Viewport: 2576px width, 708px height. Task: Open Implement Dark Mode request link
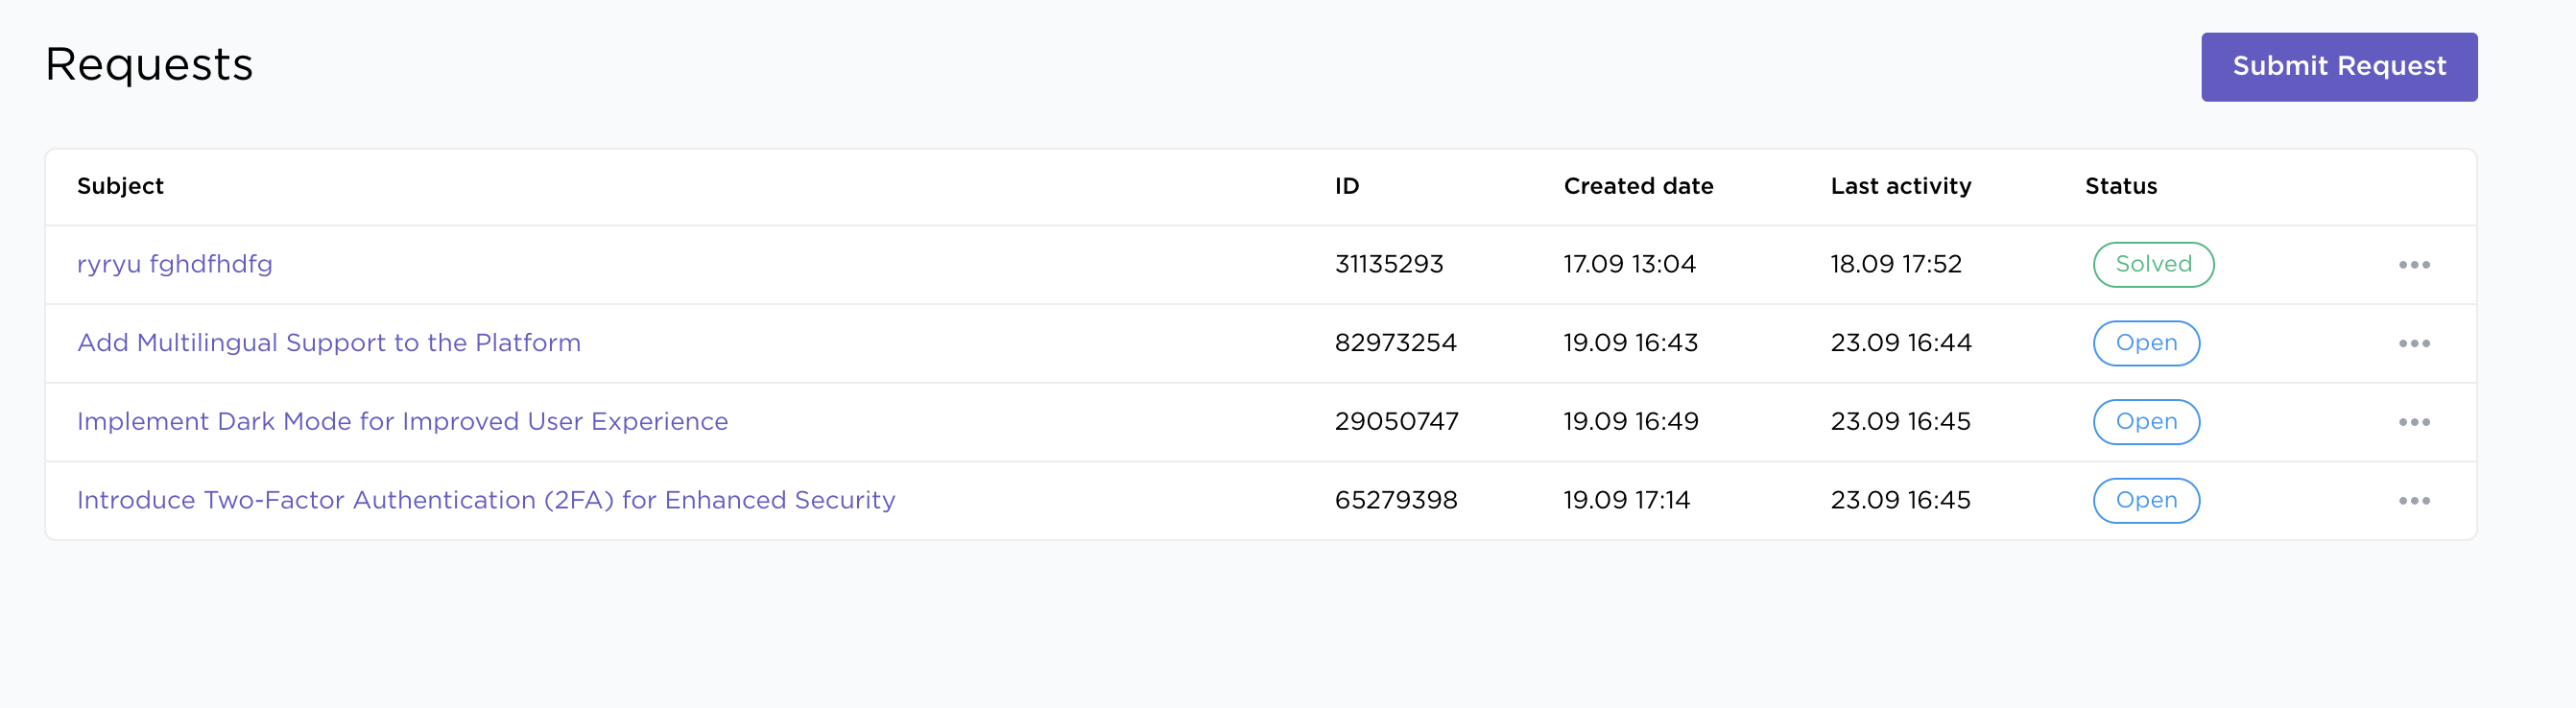(402, 421)
